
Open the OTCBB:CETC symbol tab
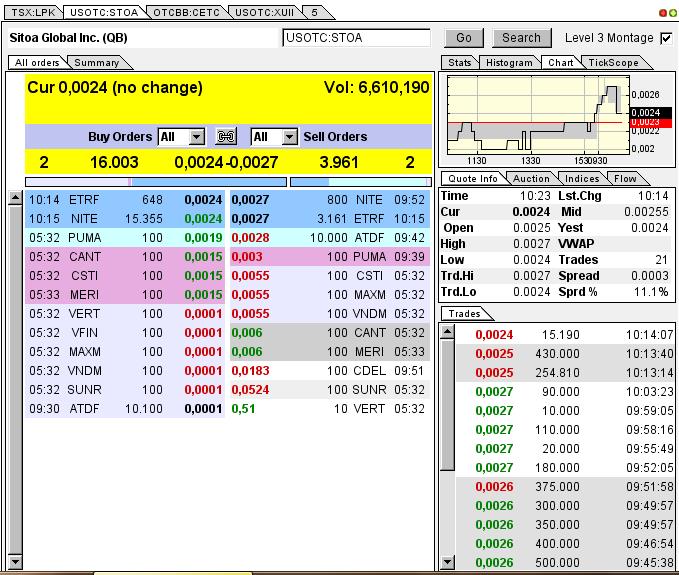[x=184, y=12]
